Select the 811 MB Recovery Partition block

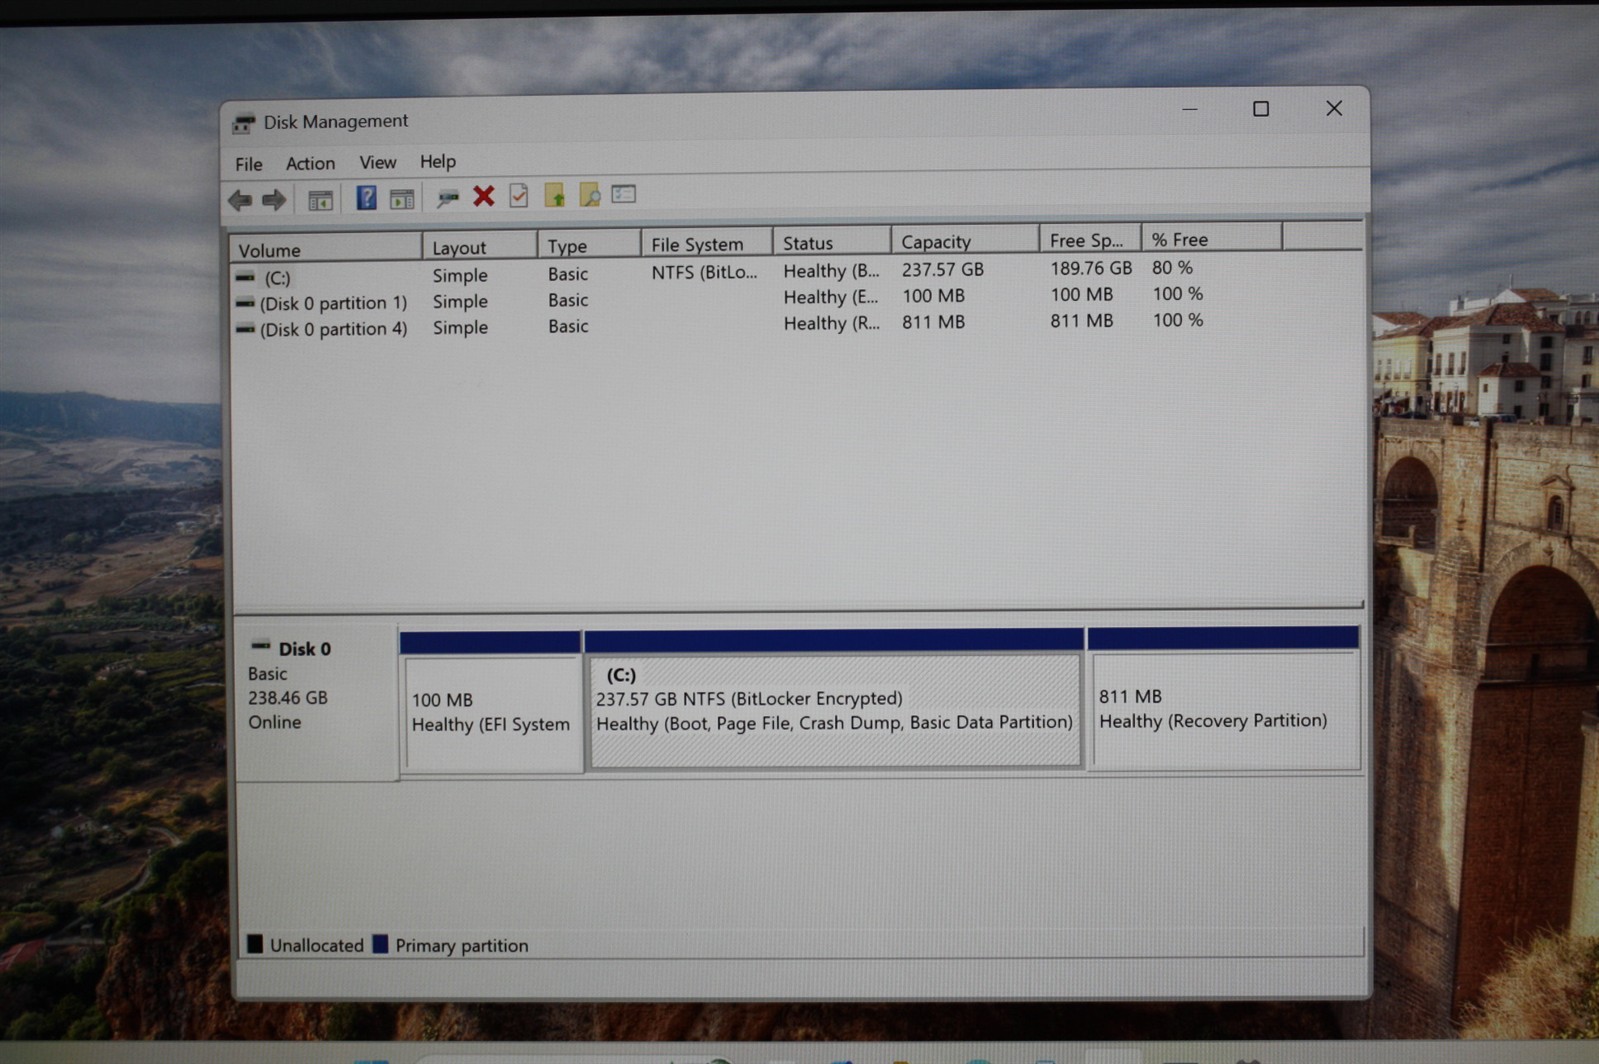click(1224, 698)
